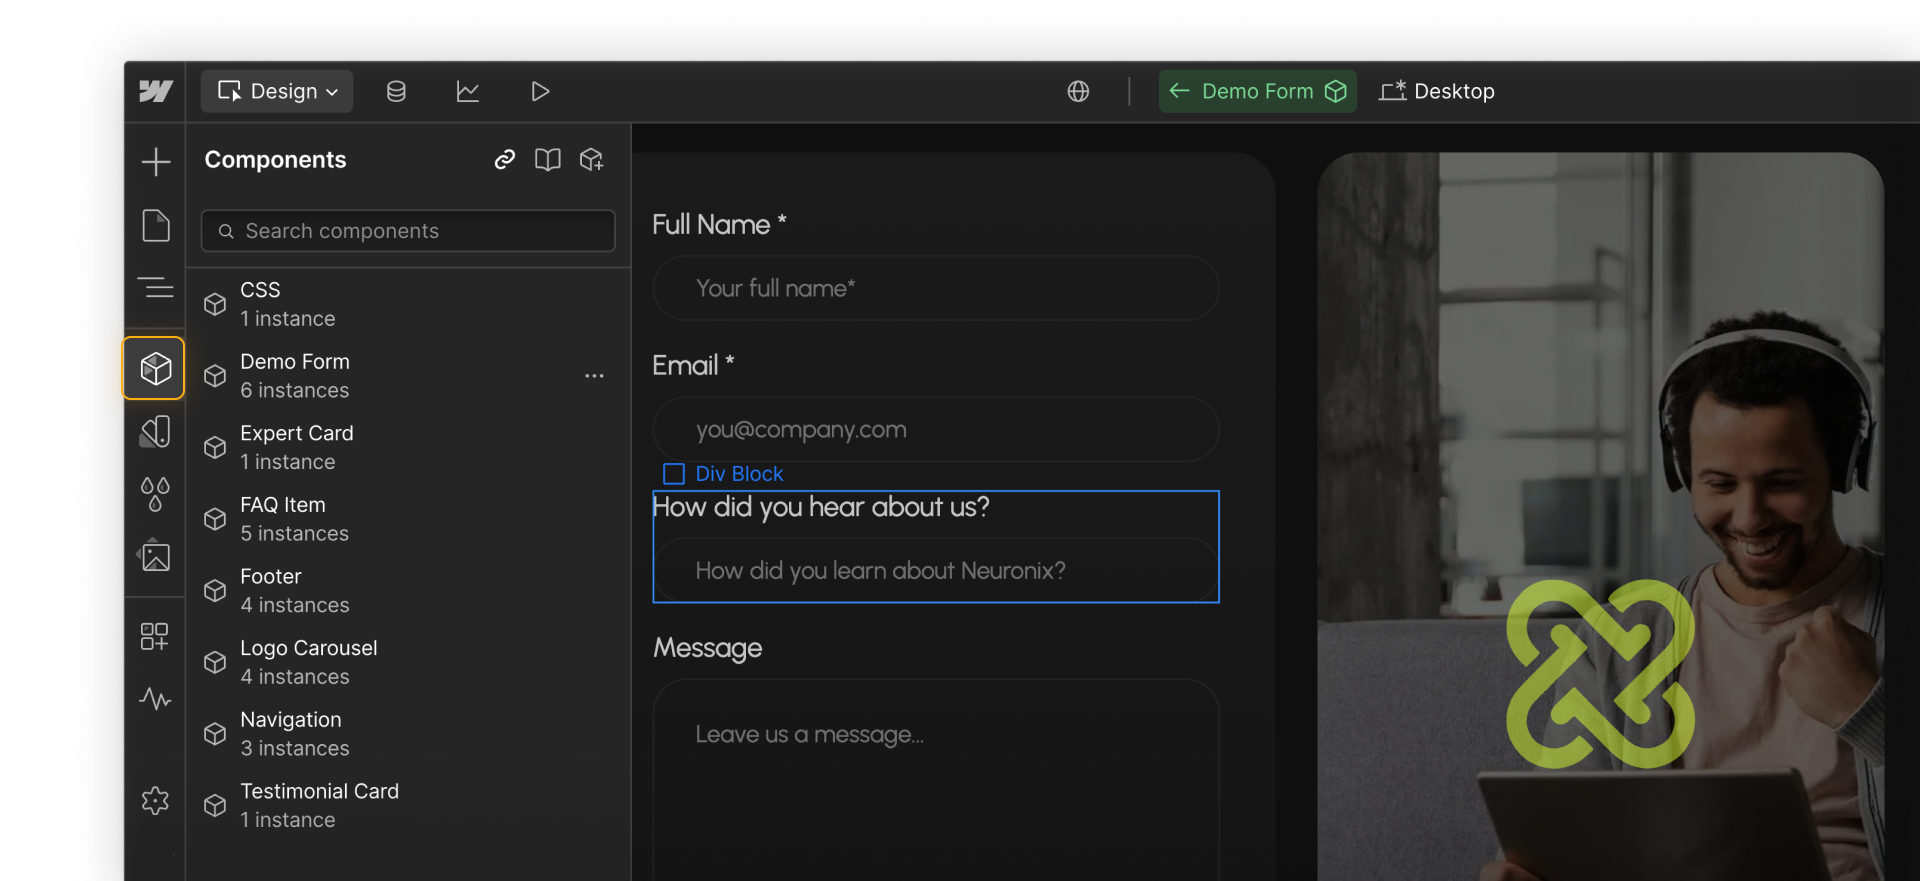Image resolution: width=1920 pixels, height=881 pixels.
Task: Click the preview play icon
Action: pyautogui.click(x=540, y=91)
